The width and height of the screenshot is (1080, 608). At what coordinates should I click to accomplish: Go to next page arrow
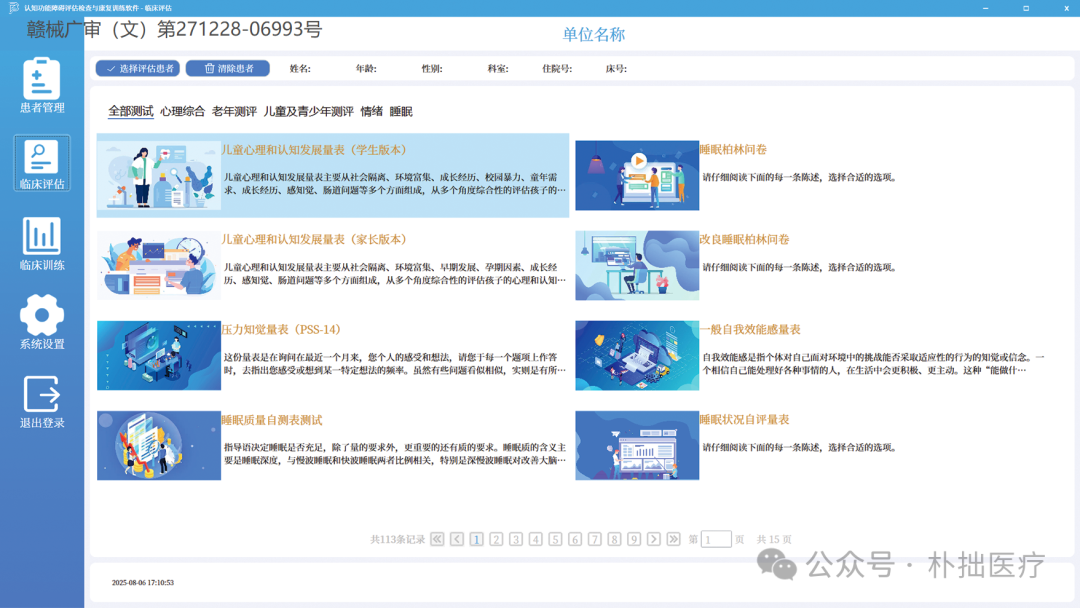[x=654, y=539]
